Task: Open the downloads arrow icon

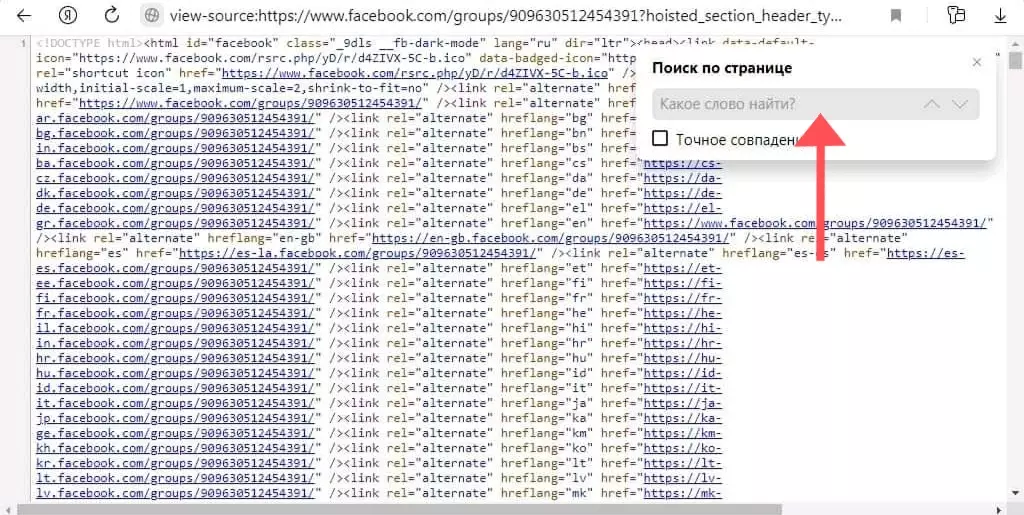Action: tap(1000, 16)
